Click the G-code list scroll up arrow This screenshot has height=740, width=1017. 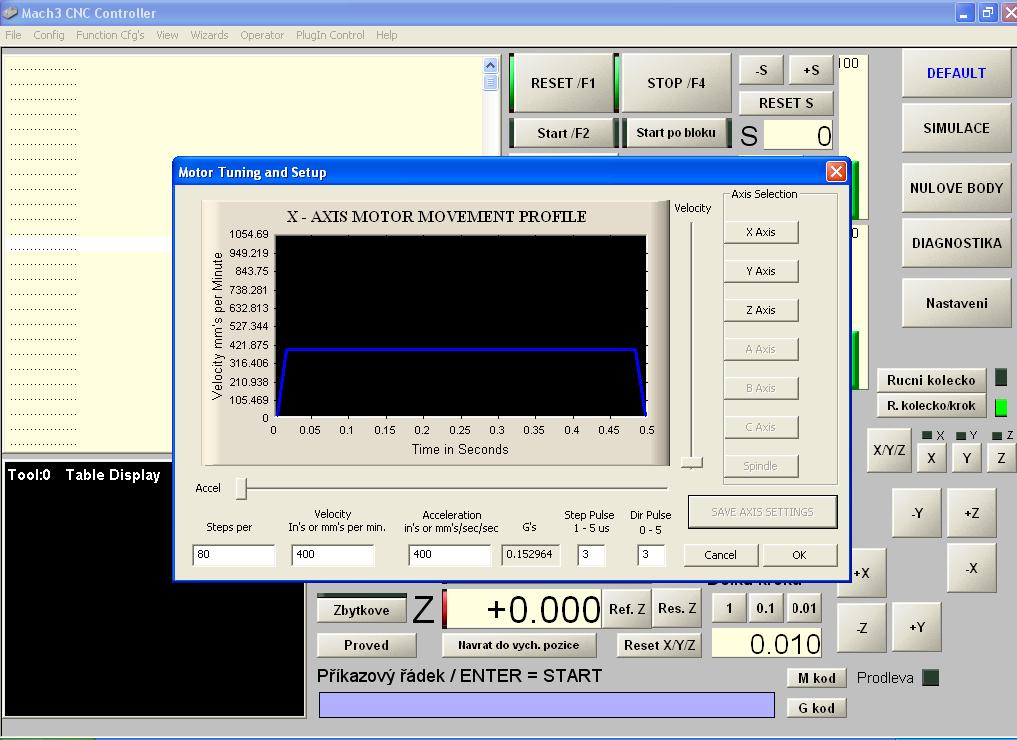click(490, 66)
